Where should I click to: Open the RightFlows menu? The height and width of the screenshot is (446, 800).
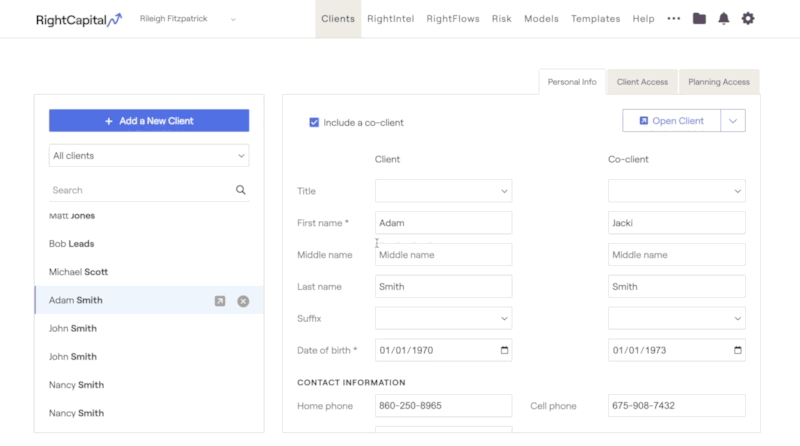coord(453,19)
